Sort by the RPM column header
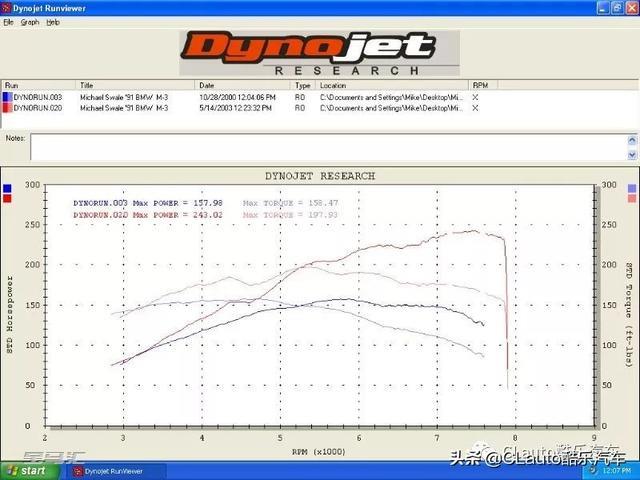 (x=483, y=85)
